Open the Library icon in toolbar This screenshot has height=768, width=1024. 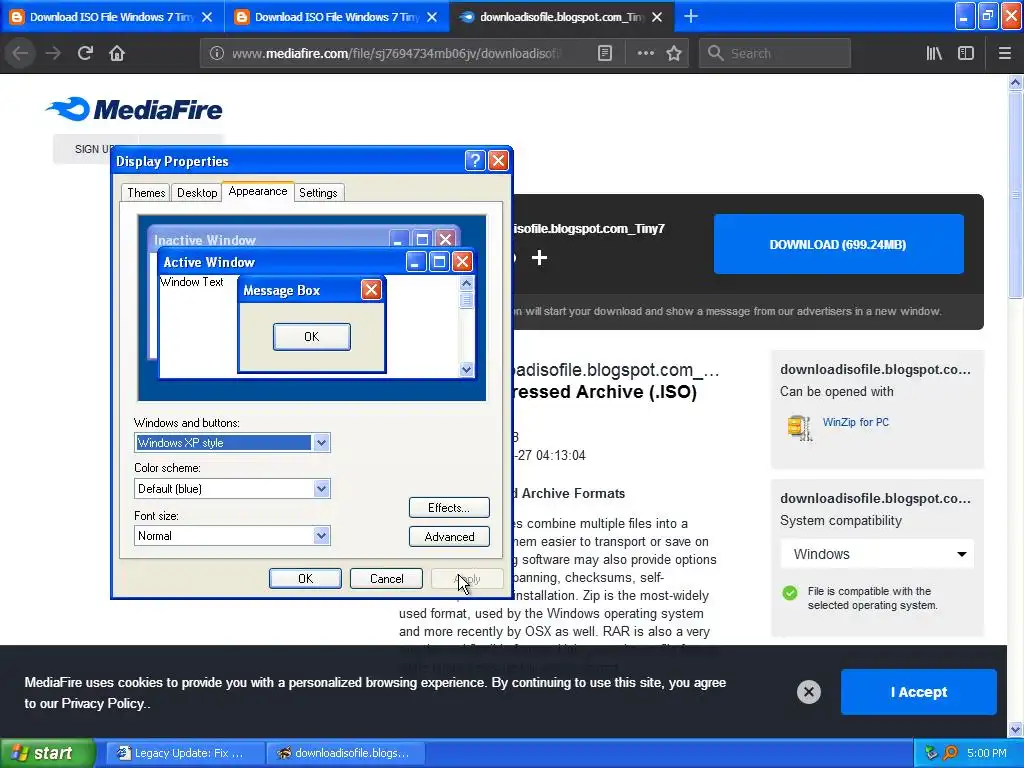pos(934,53)
